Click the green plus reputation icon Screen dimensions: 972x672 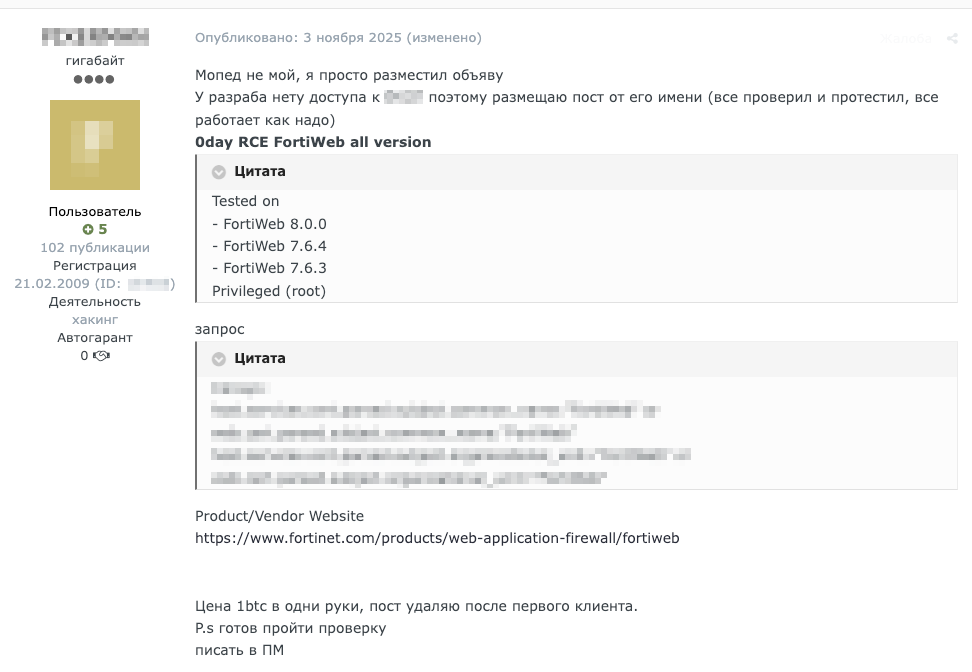(88, 229)
